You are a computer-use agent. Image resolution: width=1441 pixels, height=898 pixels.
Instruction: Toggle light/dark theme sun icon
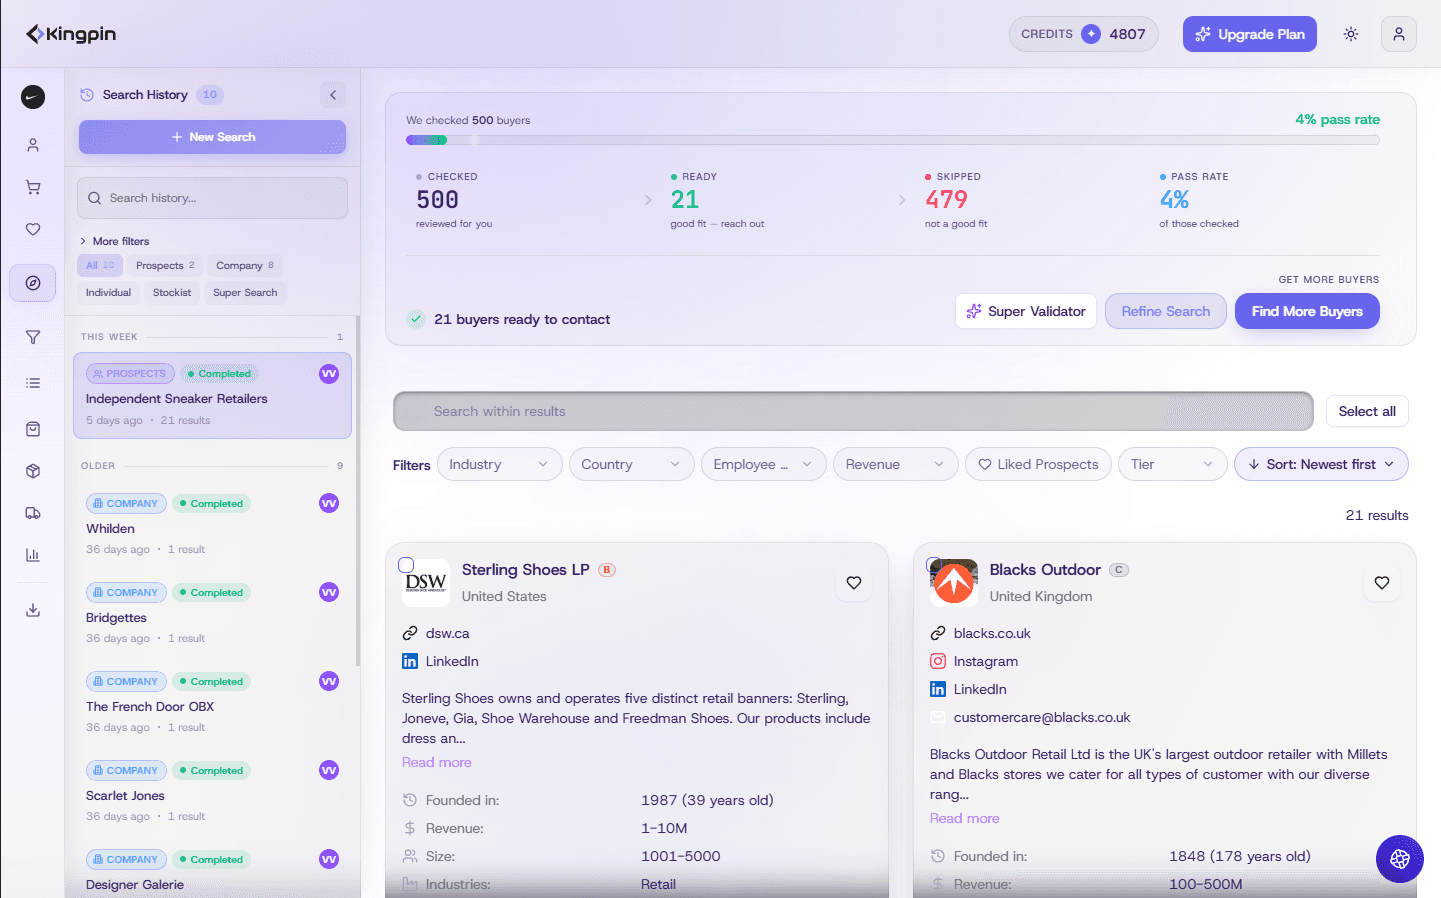[x=1351, y=34]
